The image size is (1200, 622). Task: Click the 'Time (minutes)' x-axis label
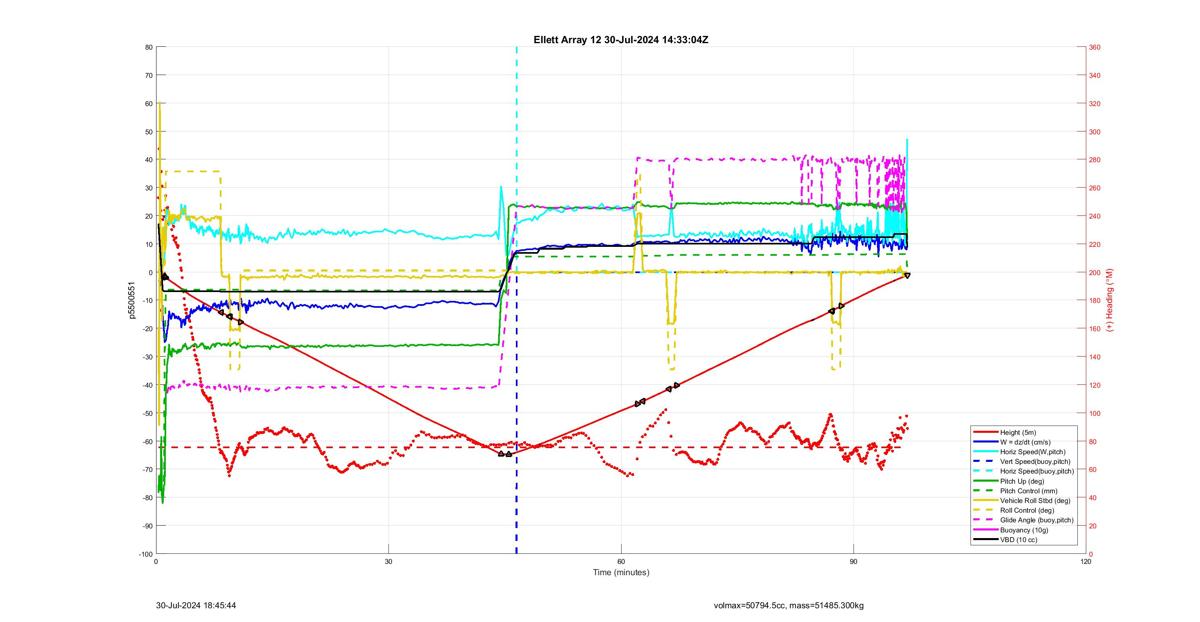(620, 573)
